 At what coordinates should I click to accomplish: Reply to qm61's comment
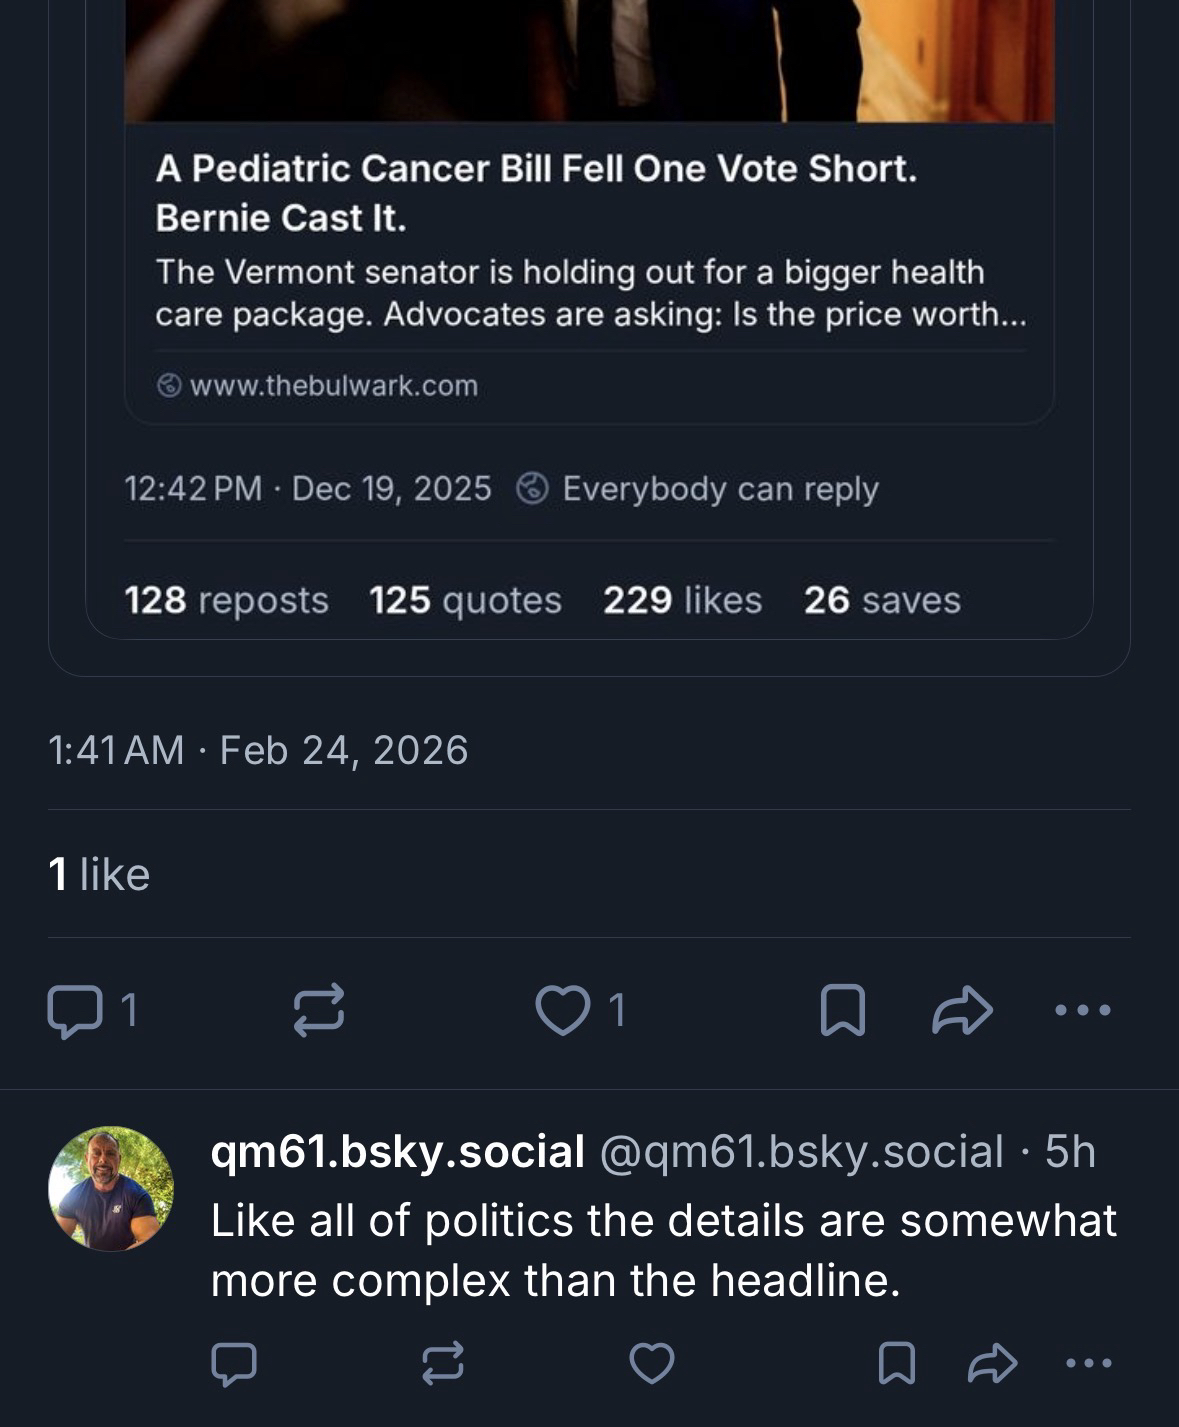coord(234,1363)
